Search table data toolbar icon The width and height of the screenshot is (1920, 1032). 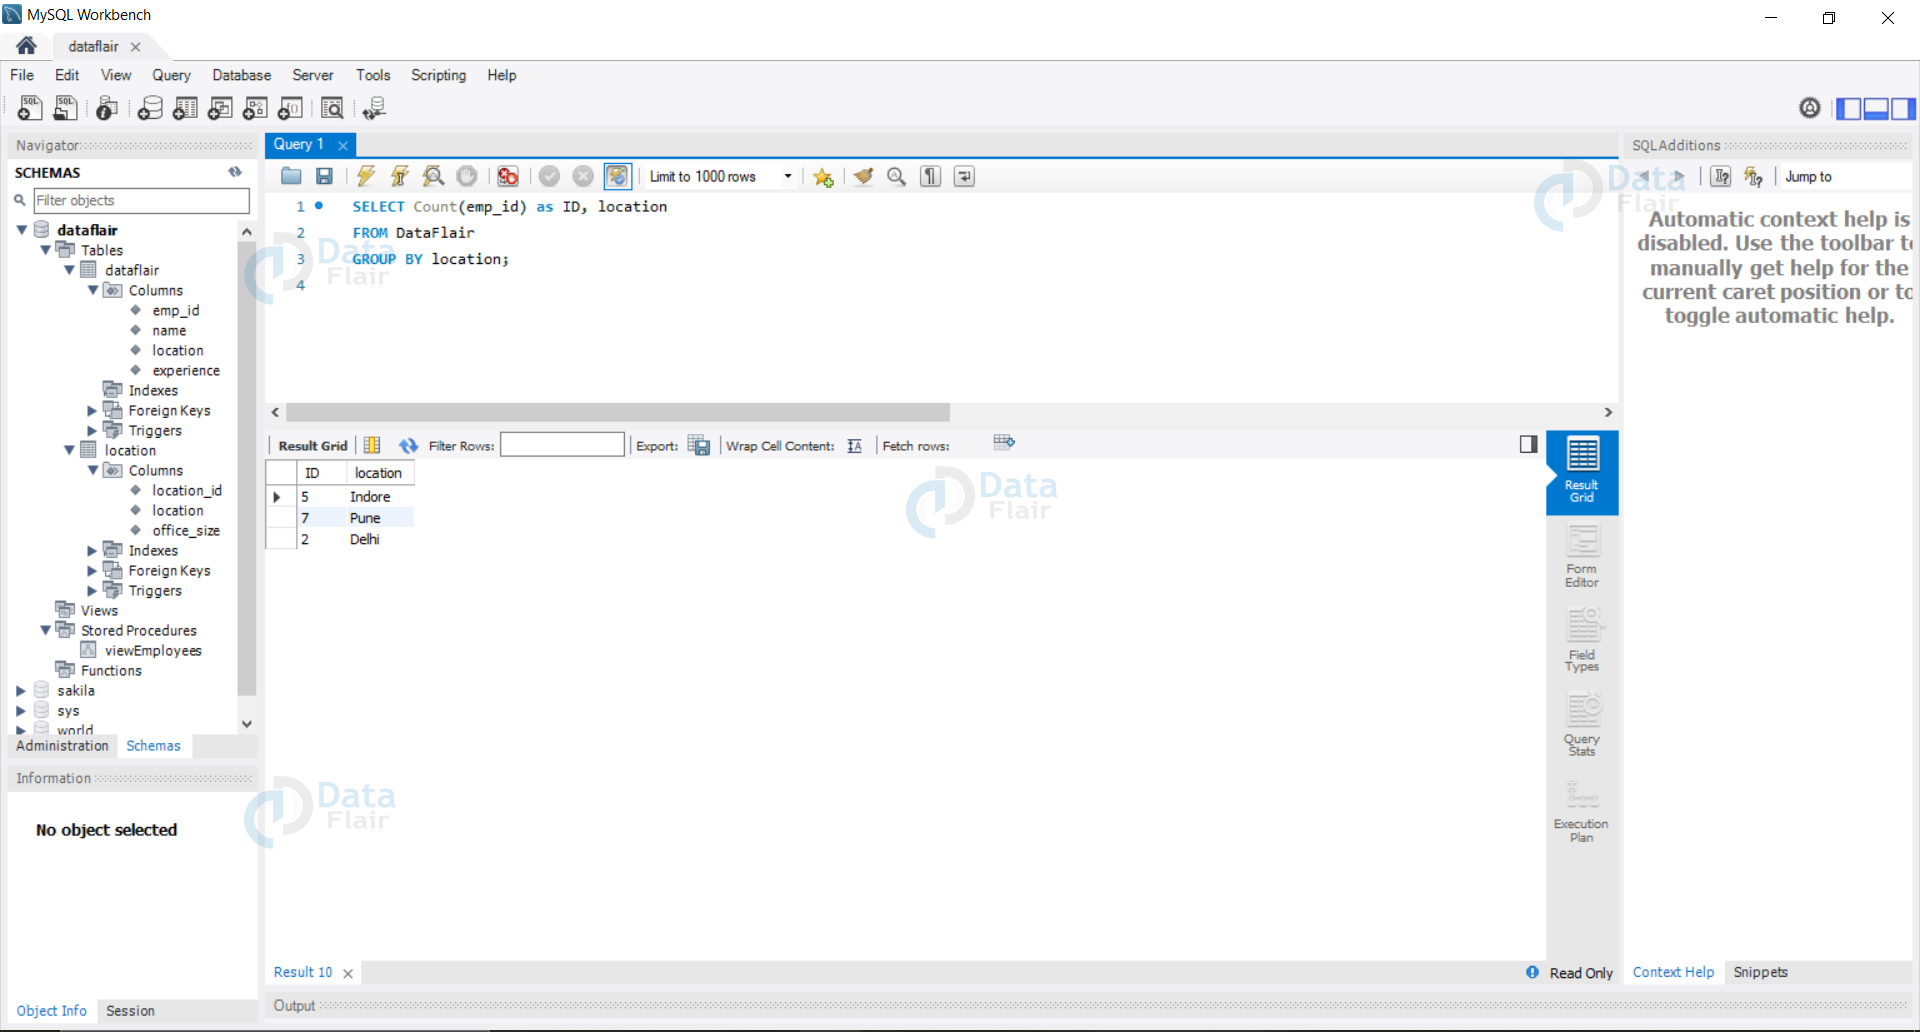[x=332, y=108]
